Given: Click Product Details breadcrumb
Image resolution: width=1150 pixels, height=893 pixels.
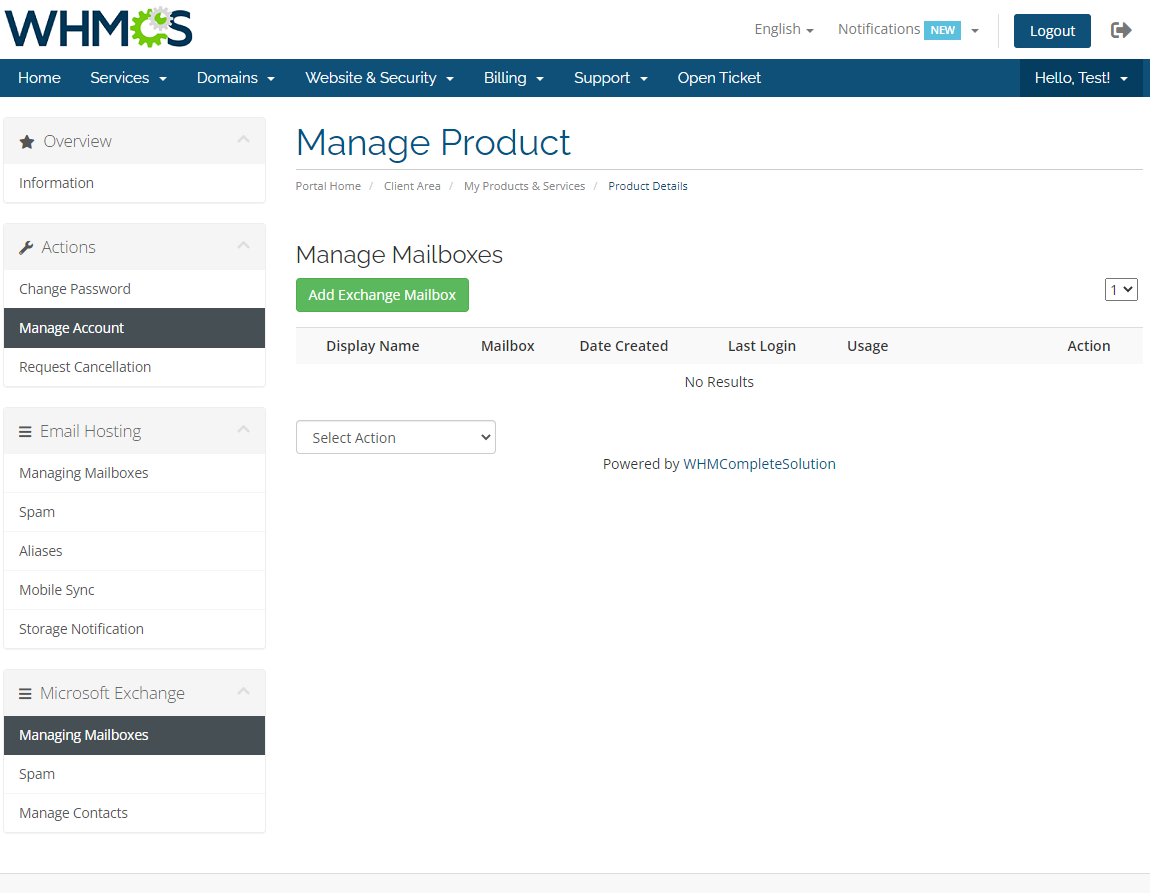Looking at the screenshot, I should pyautogui.click(x=648, y=186).
